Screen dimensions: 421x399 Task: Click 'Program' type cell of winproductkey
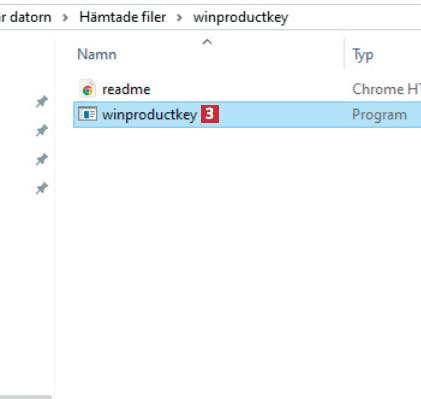tap(379, 115)
